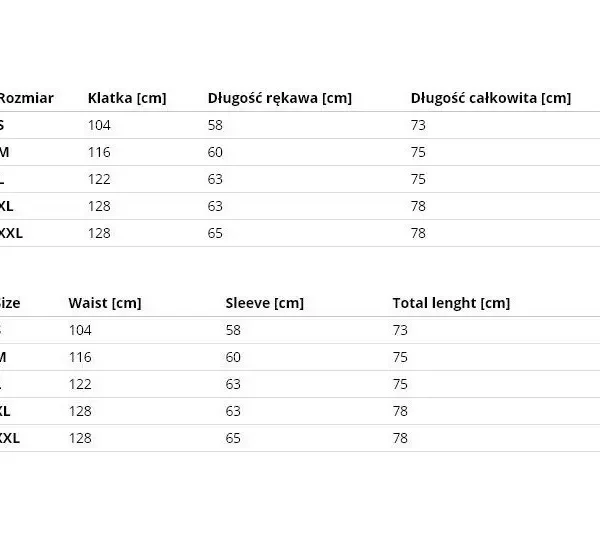Click sleeve value 60 in English table
This screenshot has height=533, width=600.
[x=233, y=357]
